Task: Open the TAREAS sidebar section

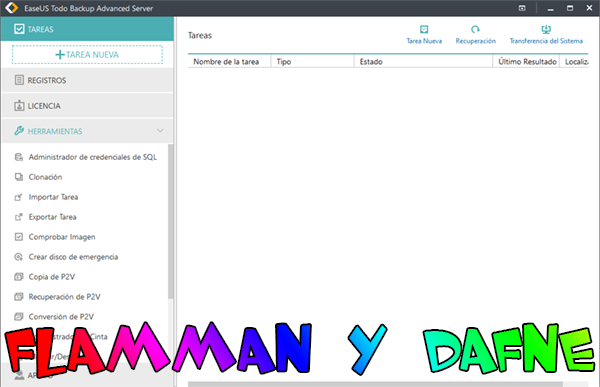Action: tap(87, 29)
